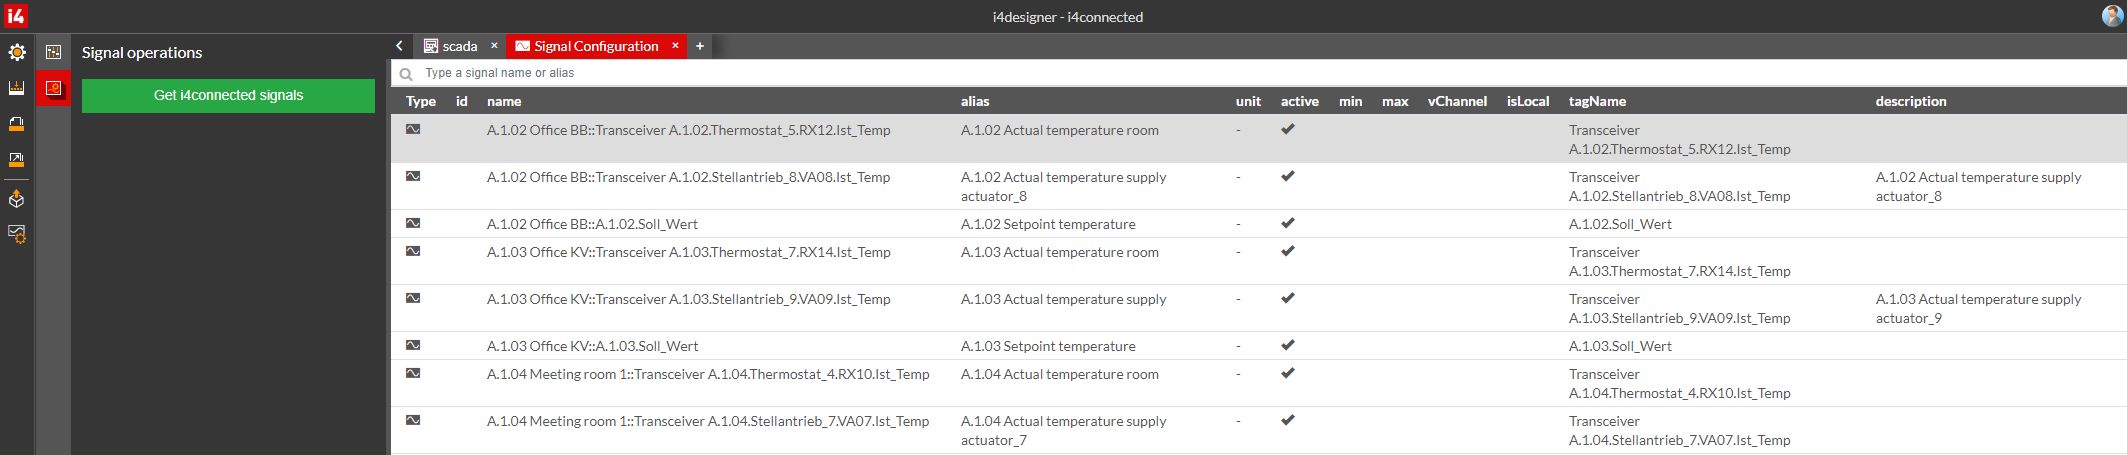Select the highlighted red signal configuration icon

[53, 89]
